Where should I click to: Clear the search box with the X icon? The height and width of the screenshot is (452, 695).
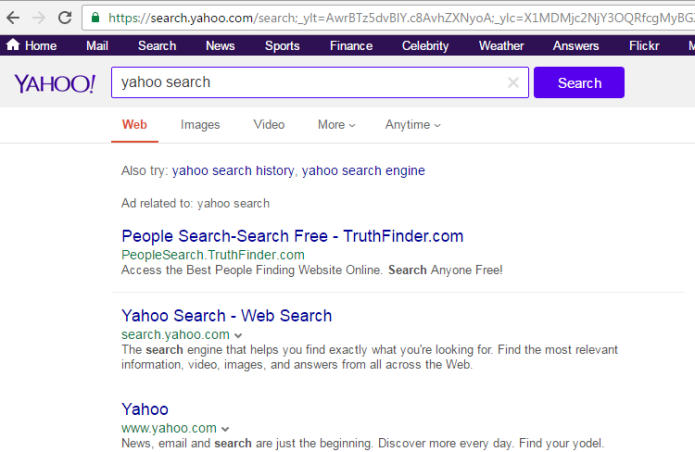(x=513, y=82)
